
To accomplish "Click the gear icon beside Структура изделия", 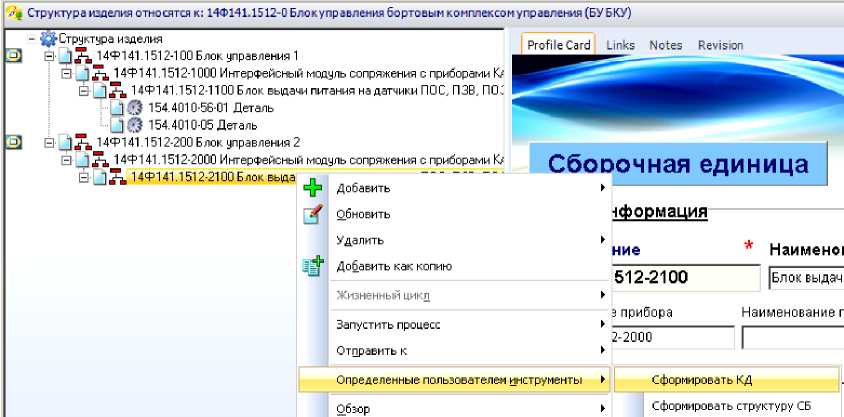I will pos(48,39).
